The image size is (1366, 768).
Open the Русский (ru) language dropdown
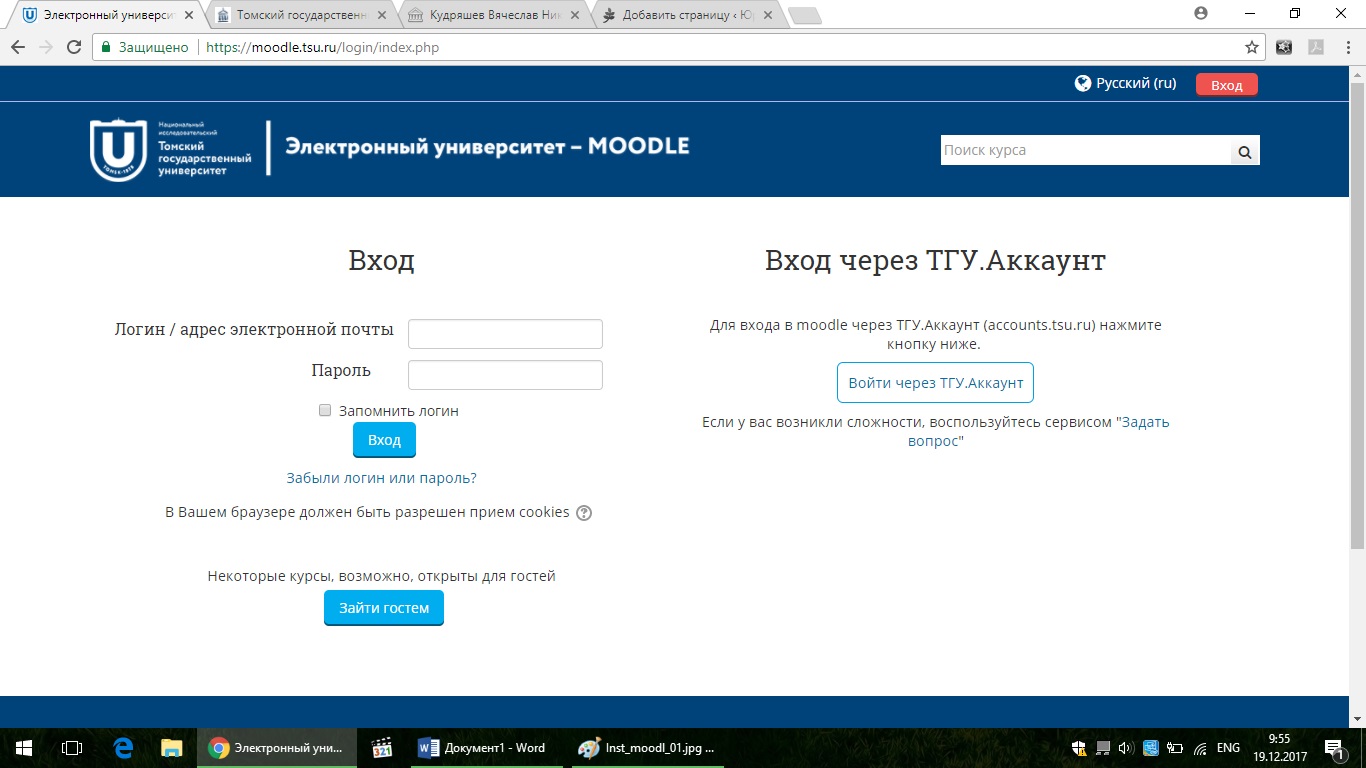click(x=1126, y=84)
